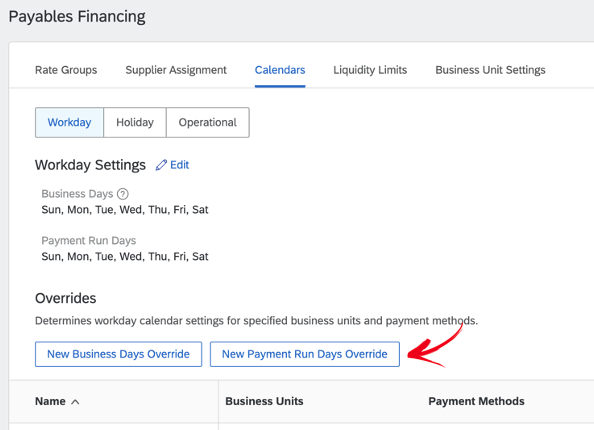This screenshot has height=430, width=594.
Task: Select the Workday calendar segment
Action: click(x=69, y=122)
